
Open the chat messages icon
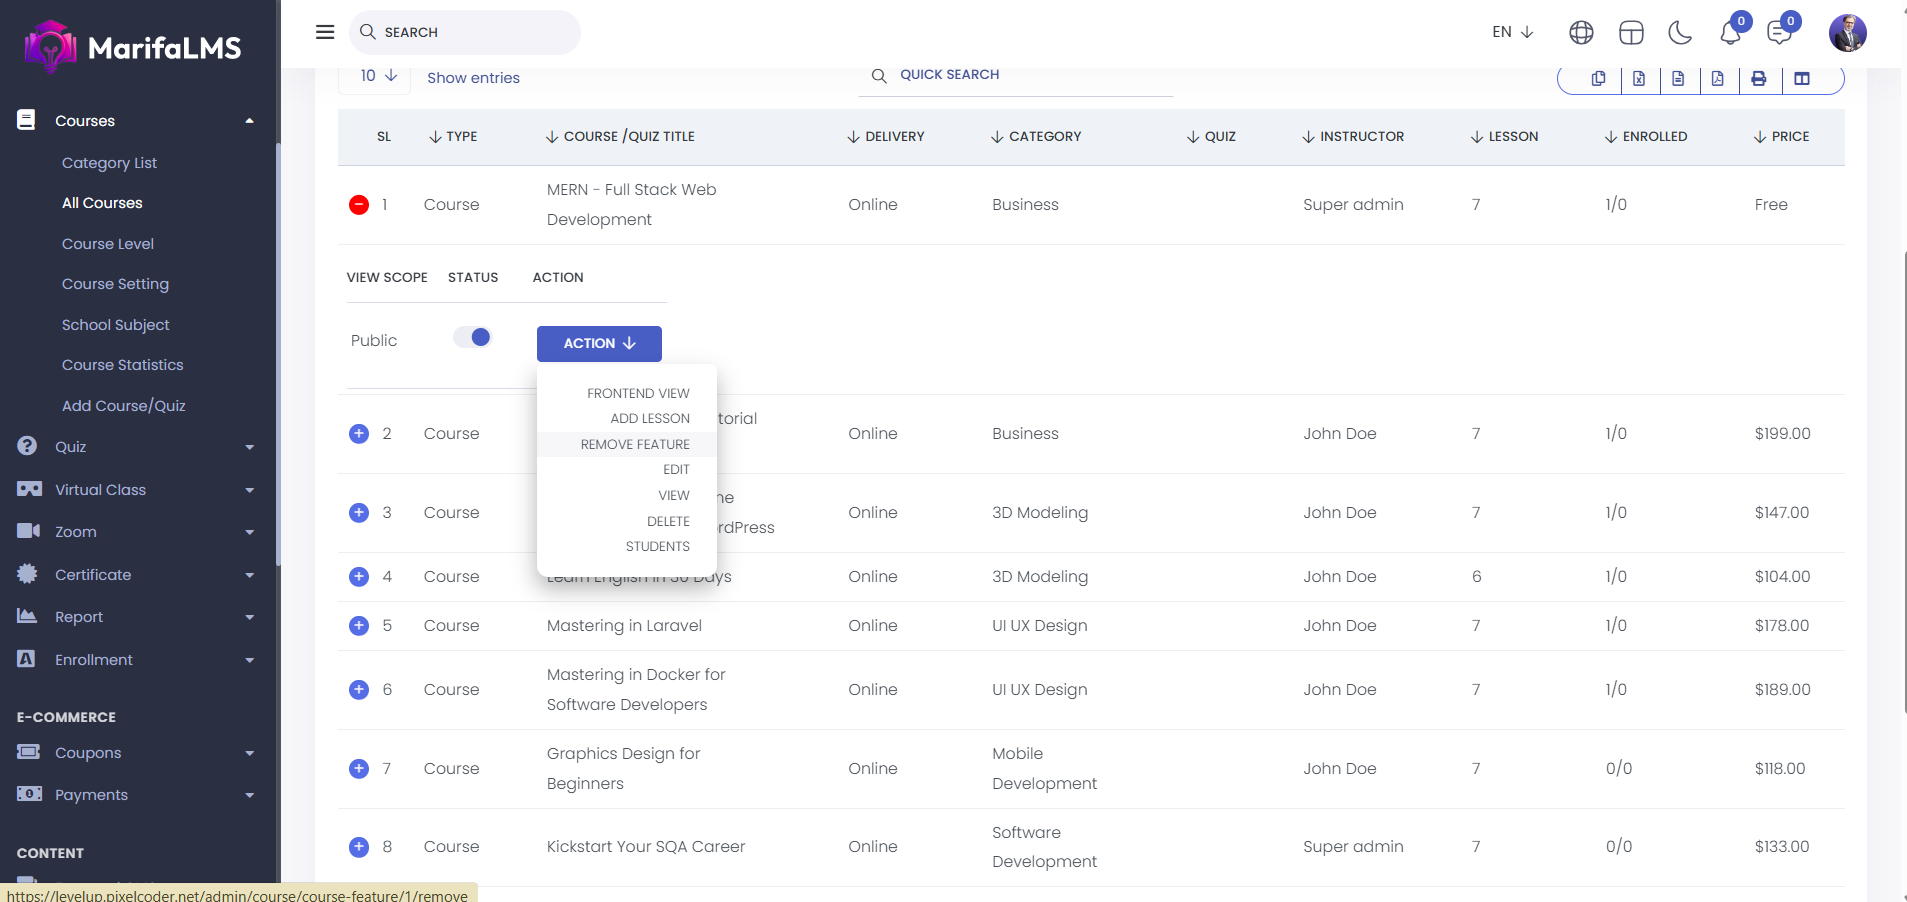coord(1779,33)
